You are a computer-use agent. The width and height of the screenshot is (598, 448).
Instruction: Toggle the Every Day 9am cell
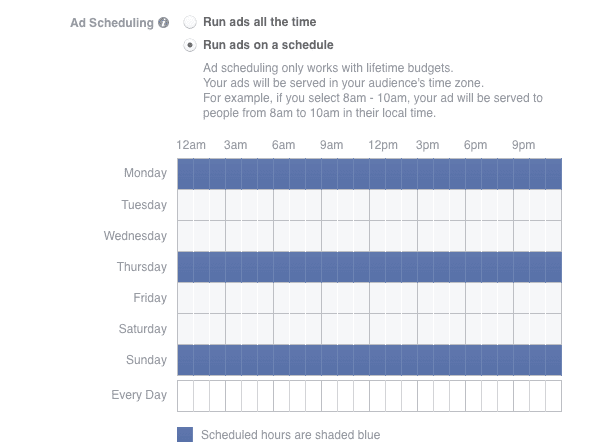[x=330, y=396]
